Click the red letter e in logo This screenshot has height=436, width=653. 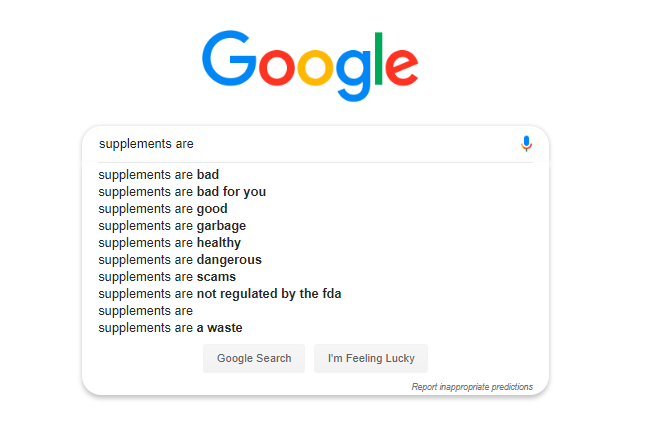click(x=401, y=67)
